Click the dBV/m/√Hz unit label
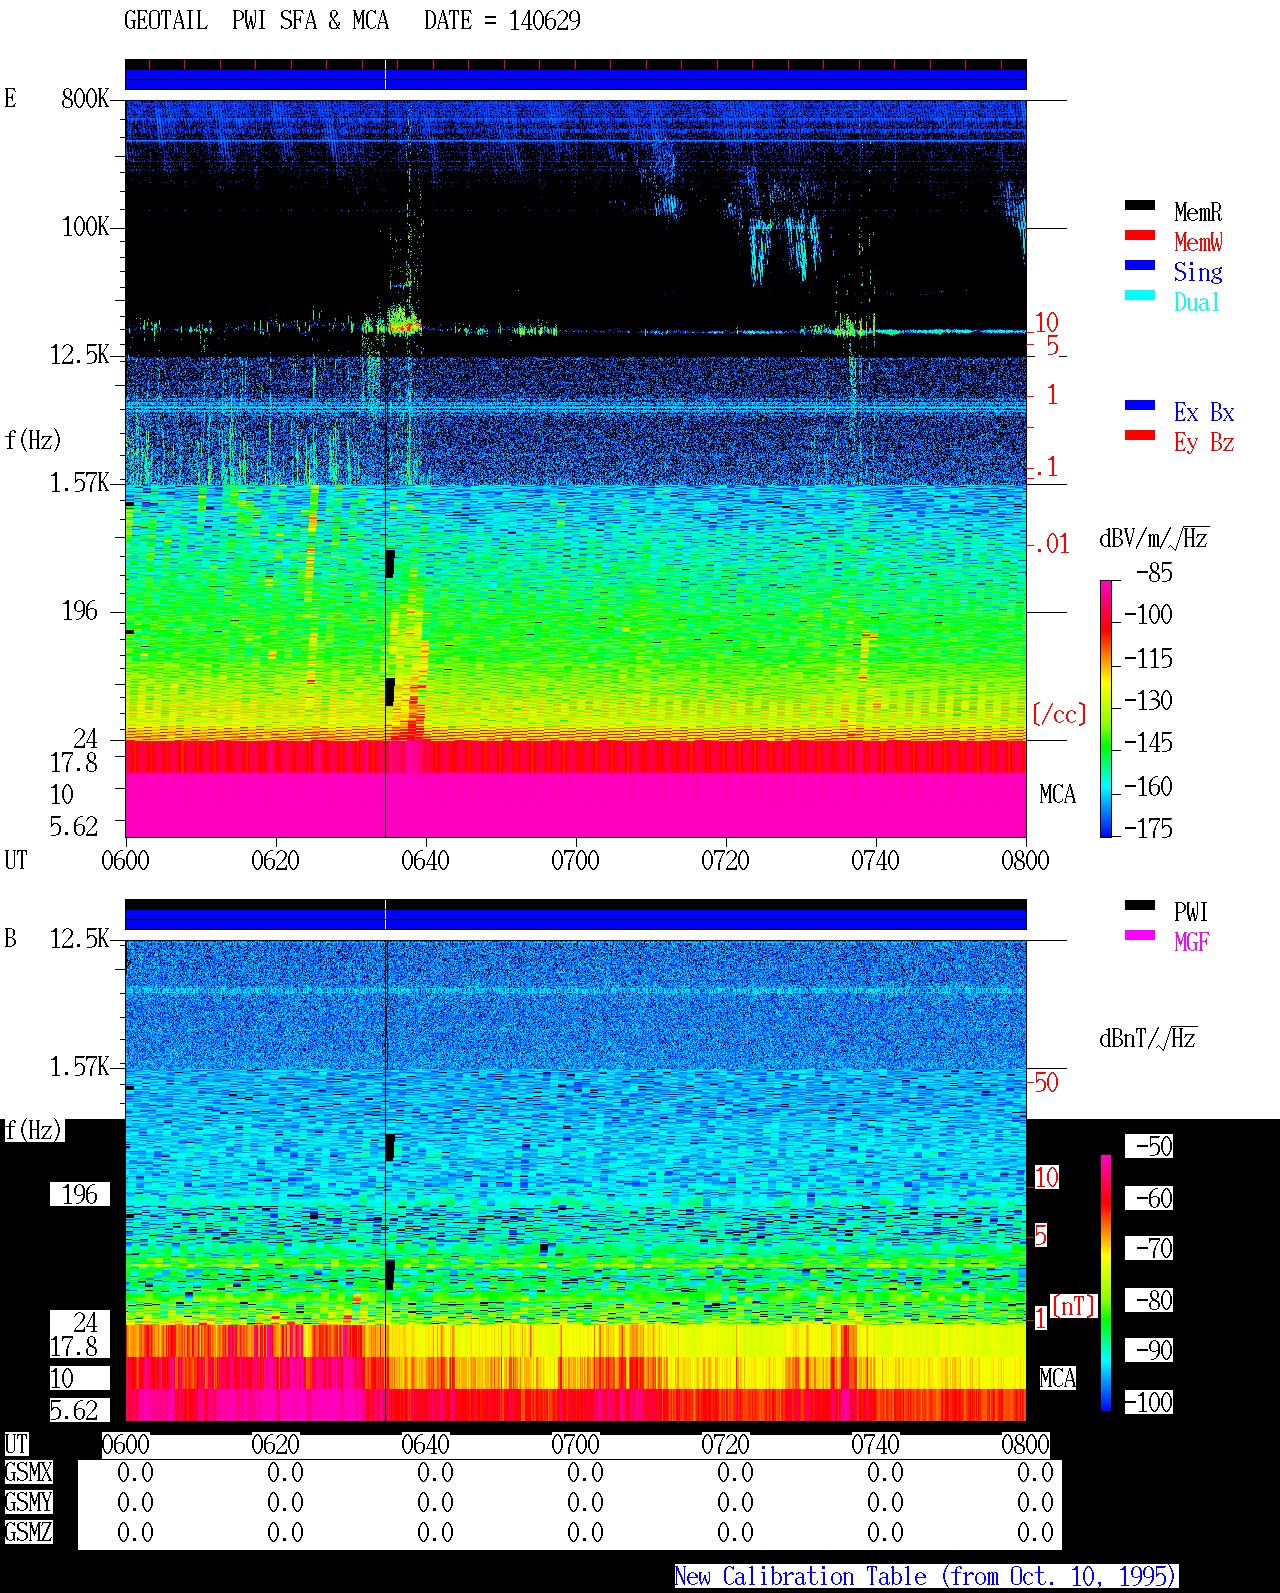The width and height of the screenshot is (1280, 1593). coord(1153,538)
